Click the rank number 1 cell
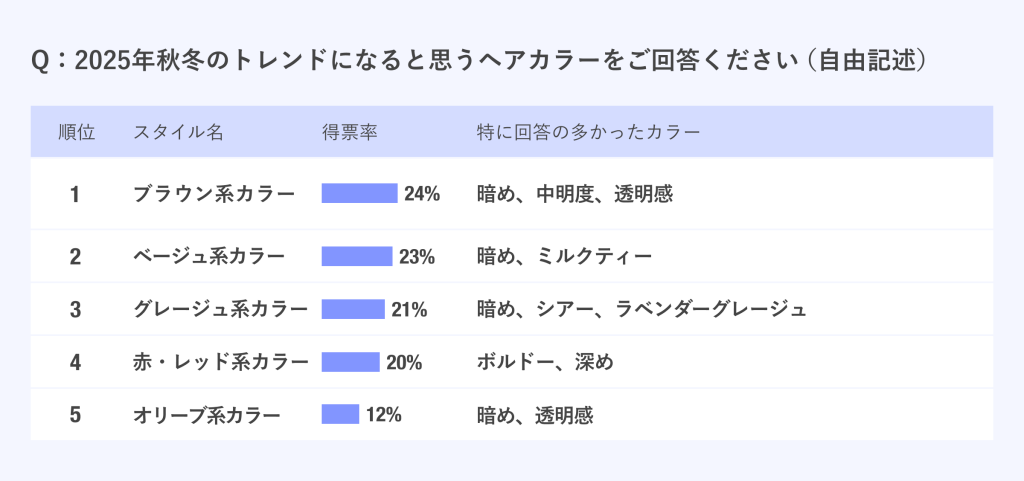Image resolution: width=1024 pixels, height=481 pixels. coord(75,194)
